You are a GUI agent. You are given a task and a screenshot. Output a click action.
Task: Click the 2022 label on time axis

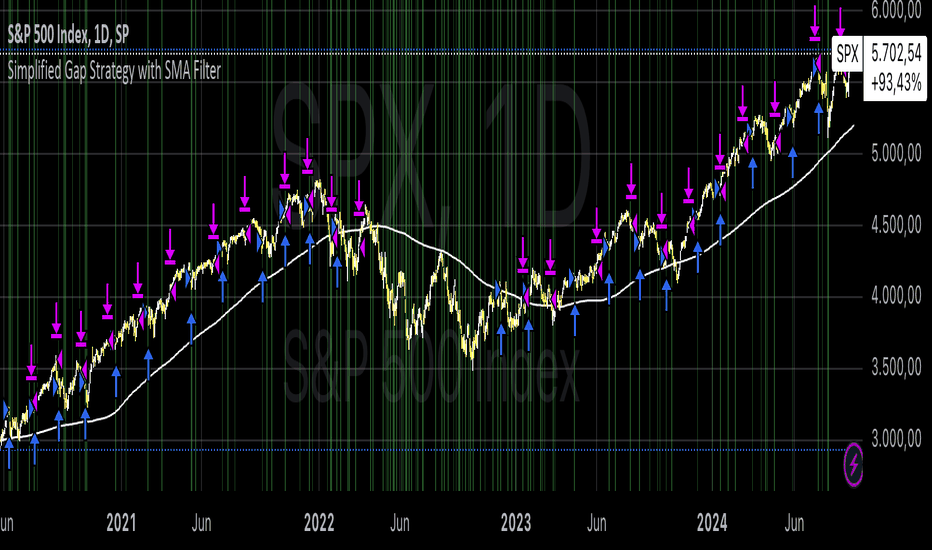point(319,523)
